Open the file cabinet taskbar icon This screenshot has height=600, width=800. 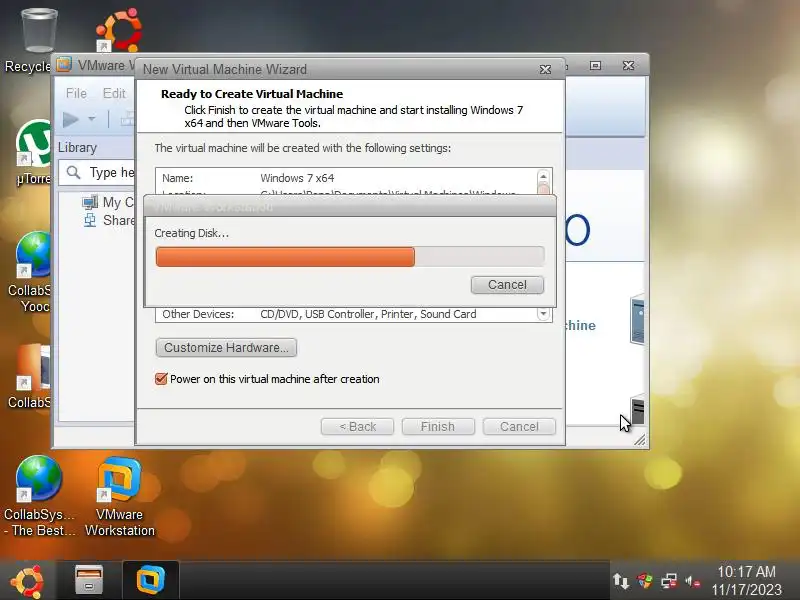pos(89,580)
